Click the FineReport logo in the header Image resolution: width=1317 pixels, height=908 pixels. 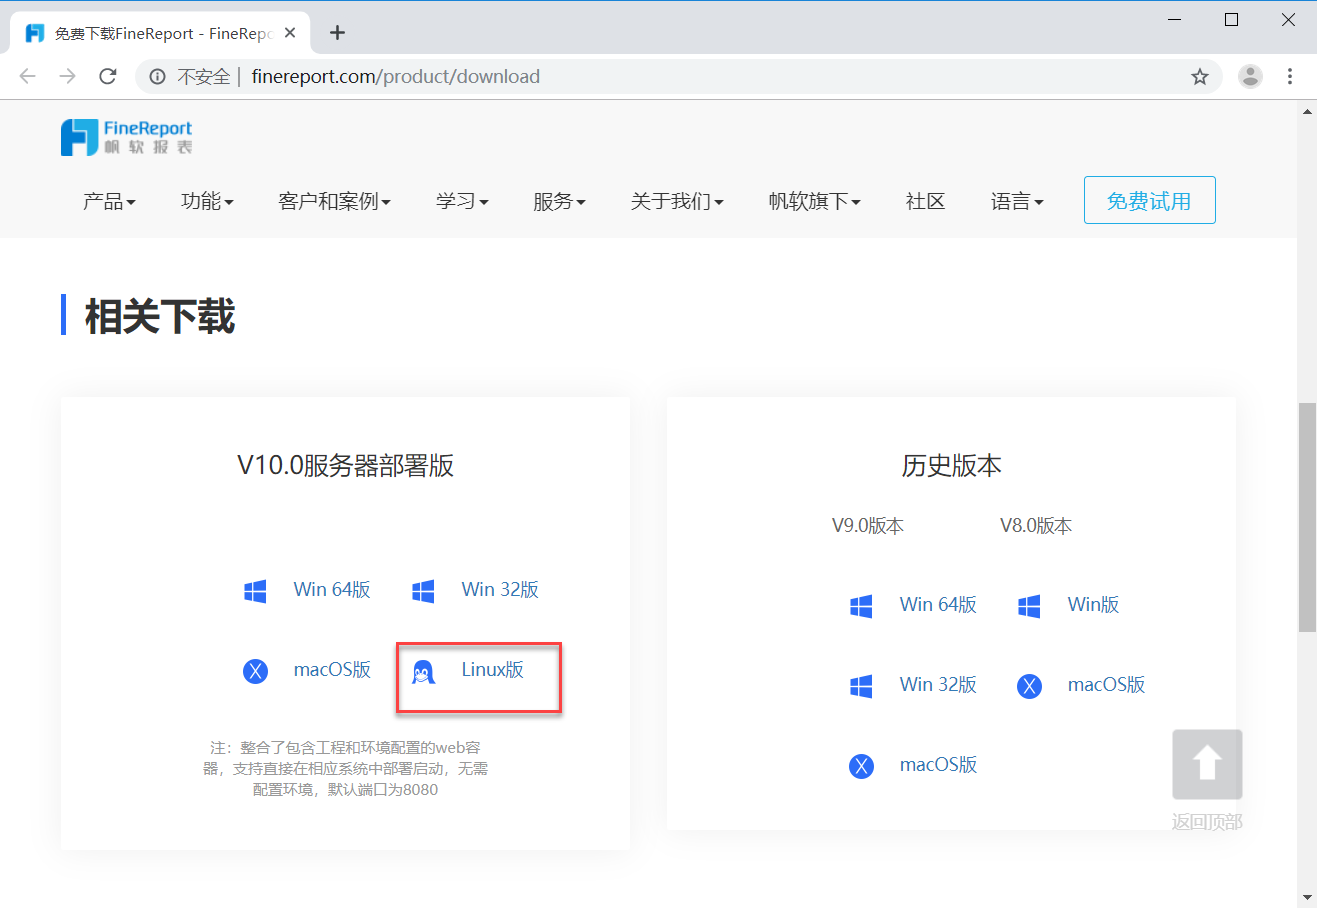coord(126,137)
